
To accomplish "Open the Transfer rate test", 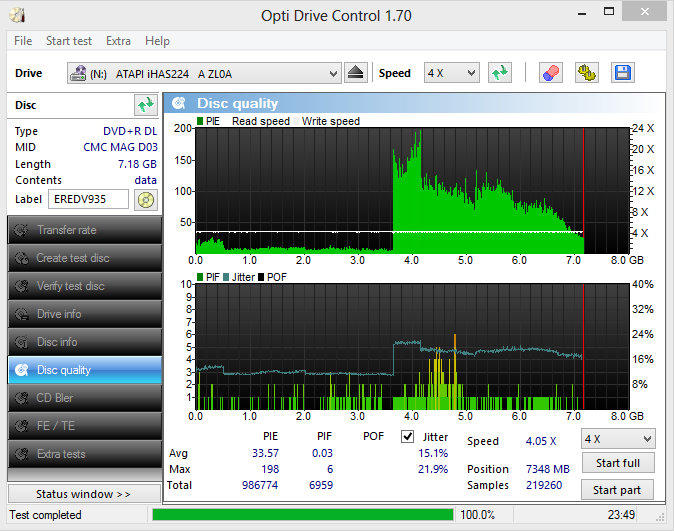I will point(85,230).
